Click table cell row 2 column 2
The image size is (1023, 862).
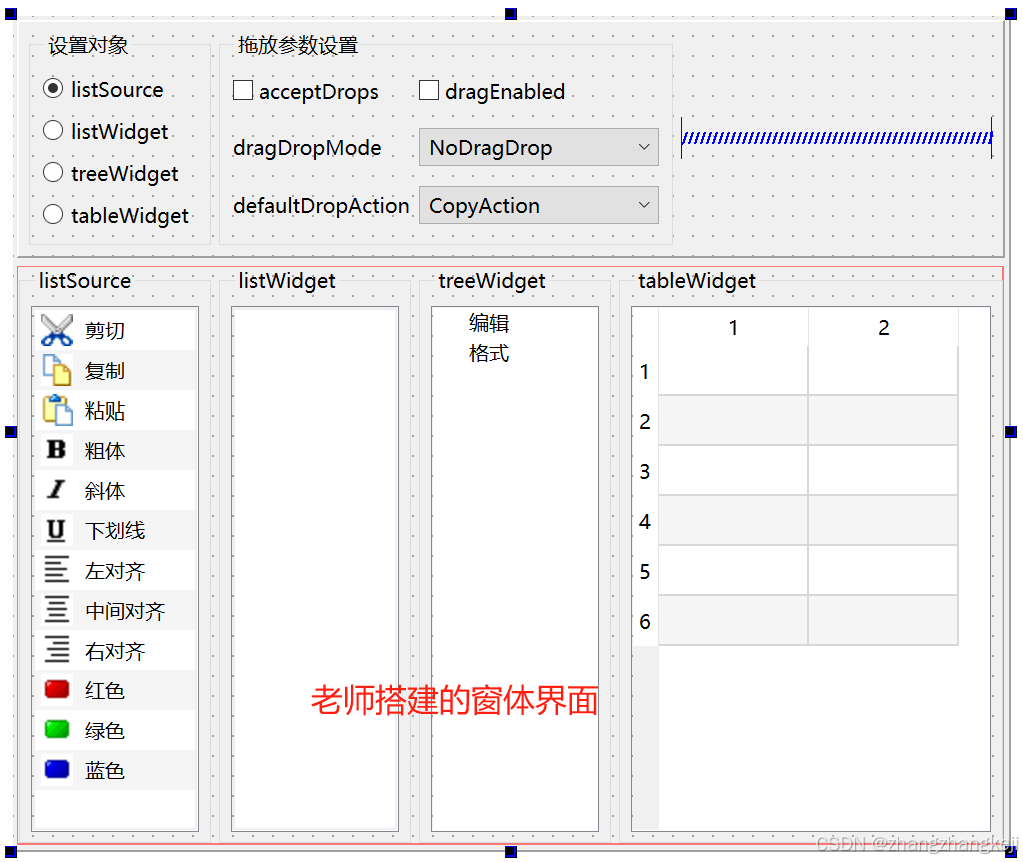point(883,421)
